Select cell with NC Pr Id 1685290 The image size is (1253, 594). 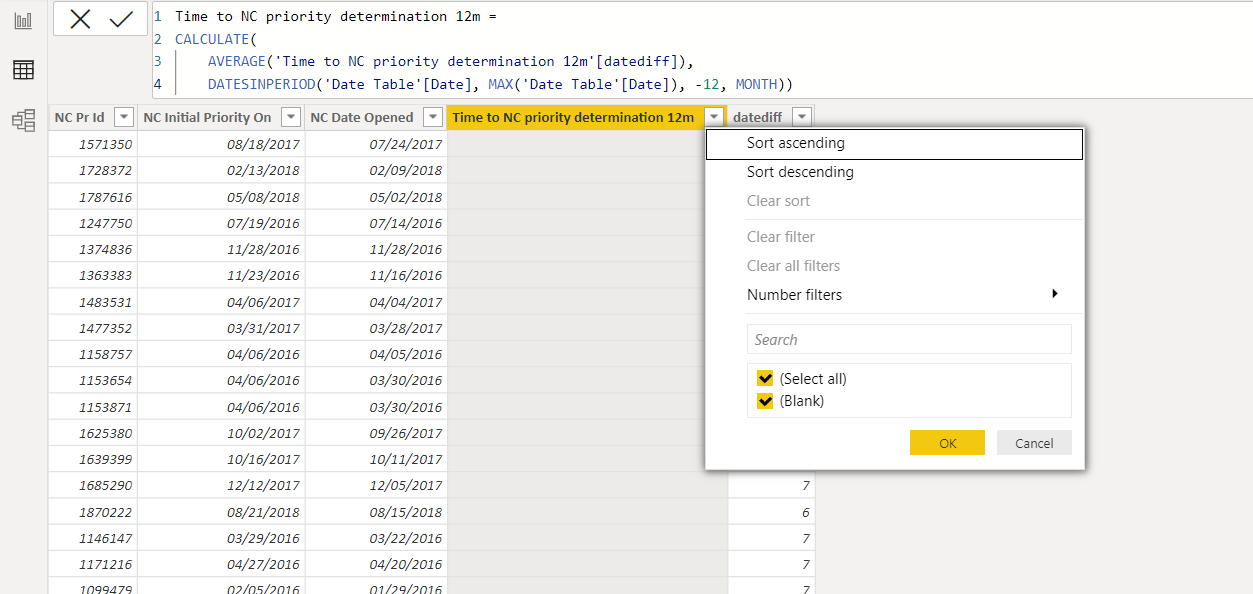[x=93, y=485]
